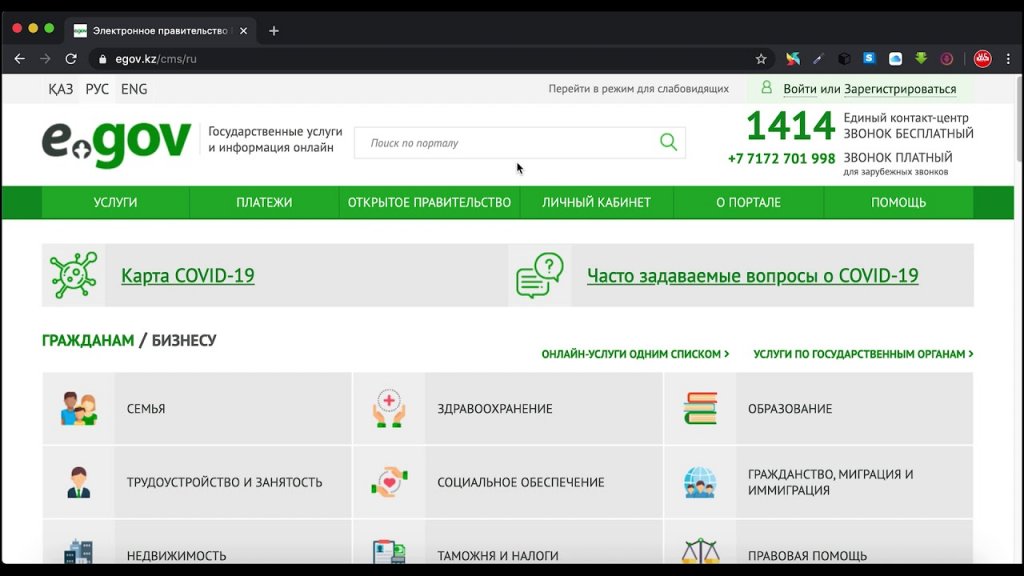Click the Социальное обеспечение heart icon
The image size is (1024, 576).
[389, 482]
